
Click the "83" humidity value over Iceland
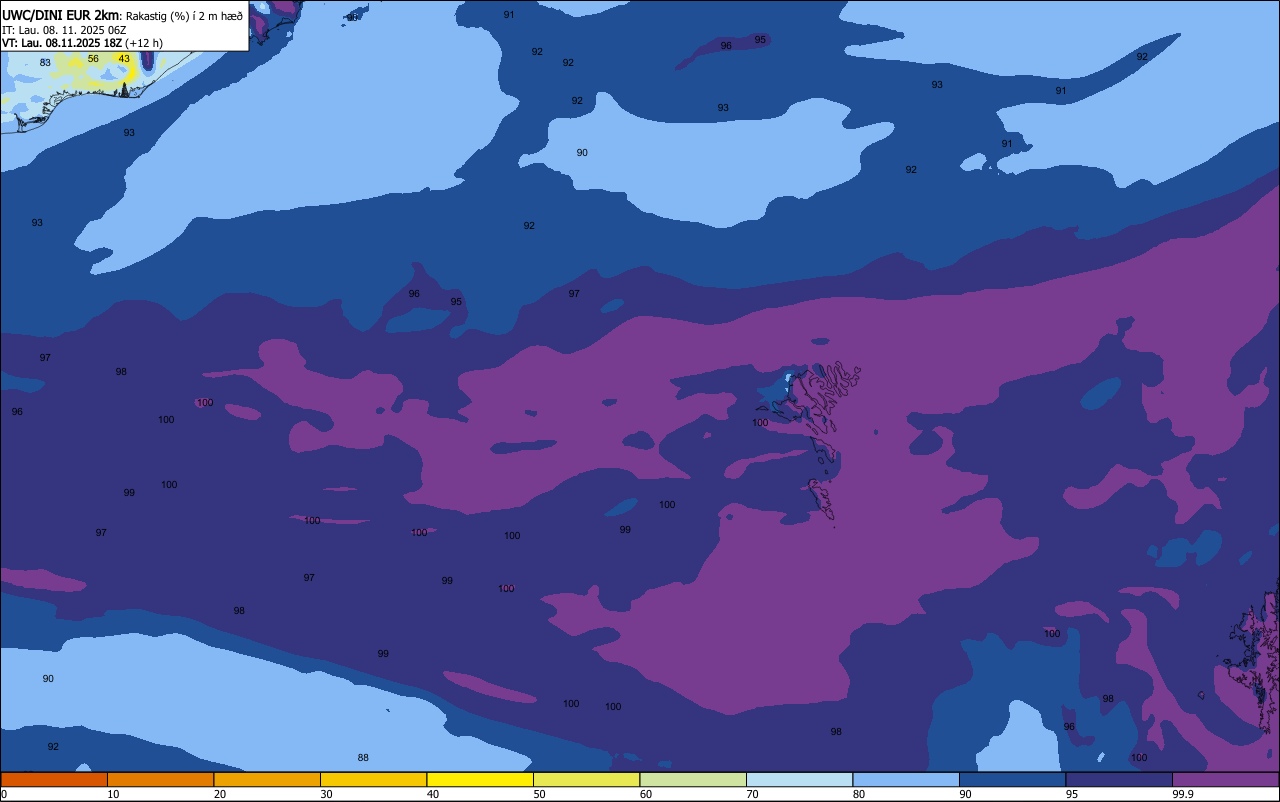coord(45,62)
